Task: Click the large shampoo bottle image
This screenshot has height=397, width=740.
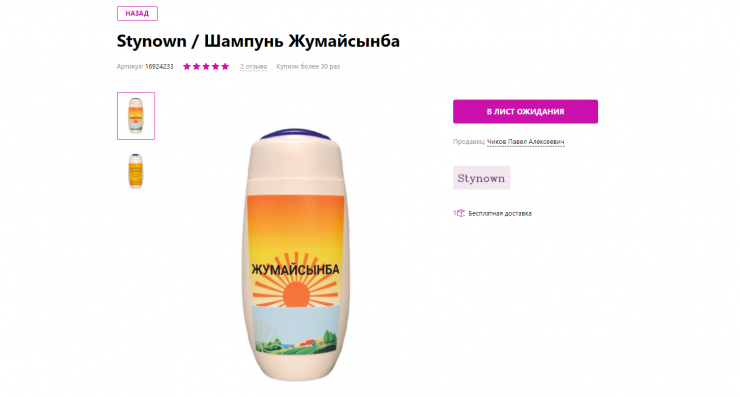Action: [296, 255]
